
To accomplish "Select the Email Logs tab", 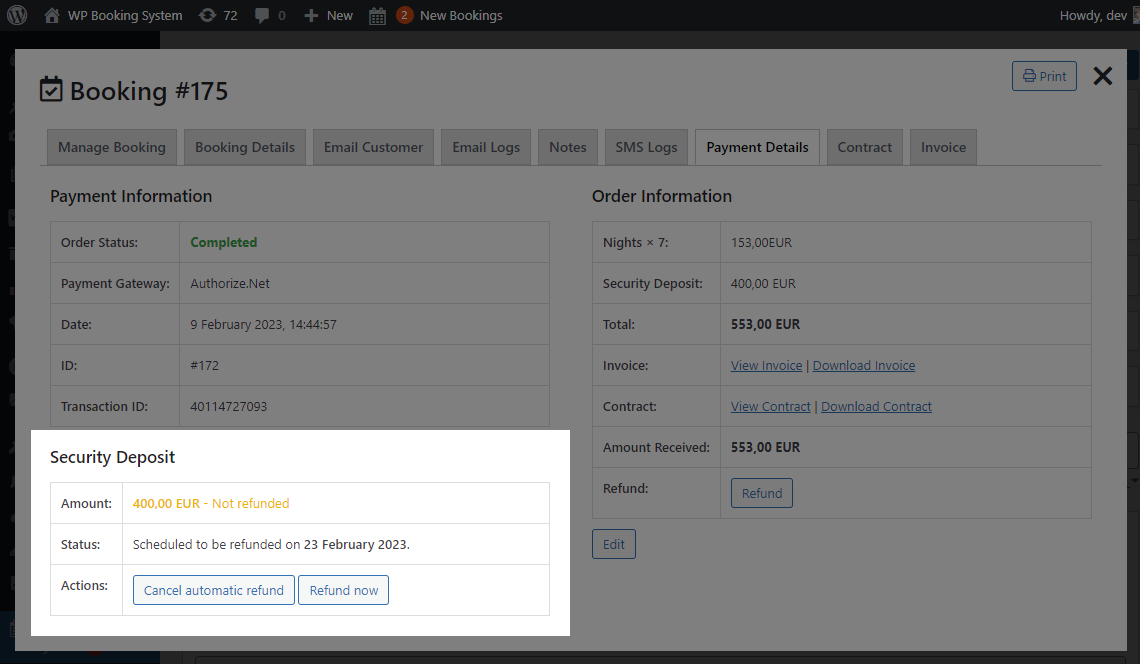I will pos(486,147).
